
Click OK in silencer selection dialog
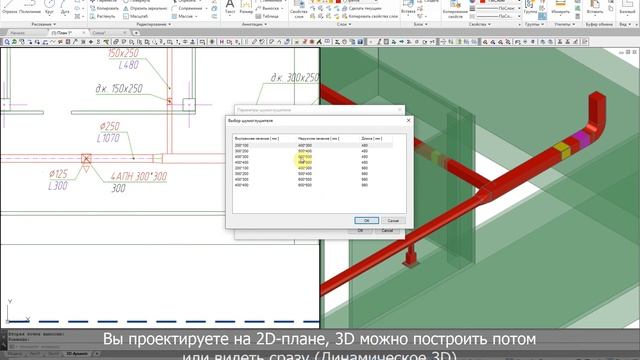pos(366,220)
